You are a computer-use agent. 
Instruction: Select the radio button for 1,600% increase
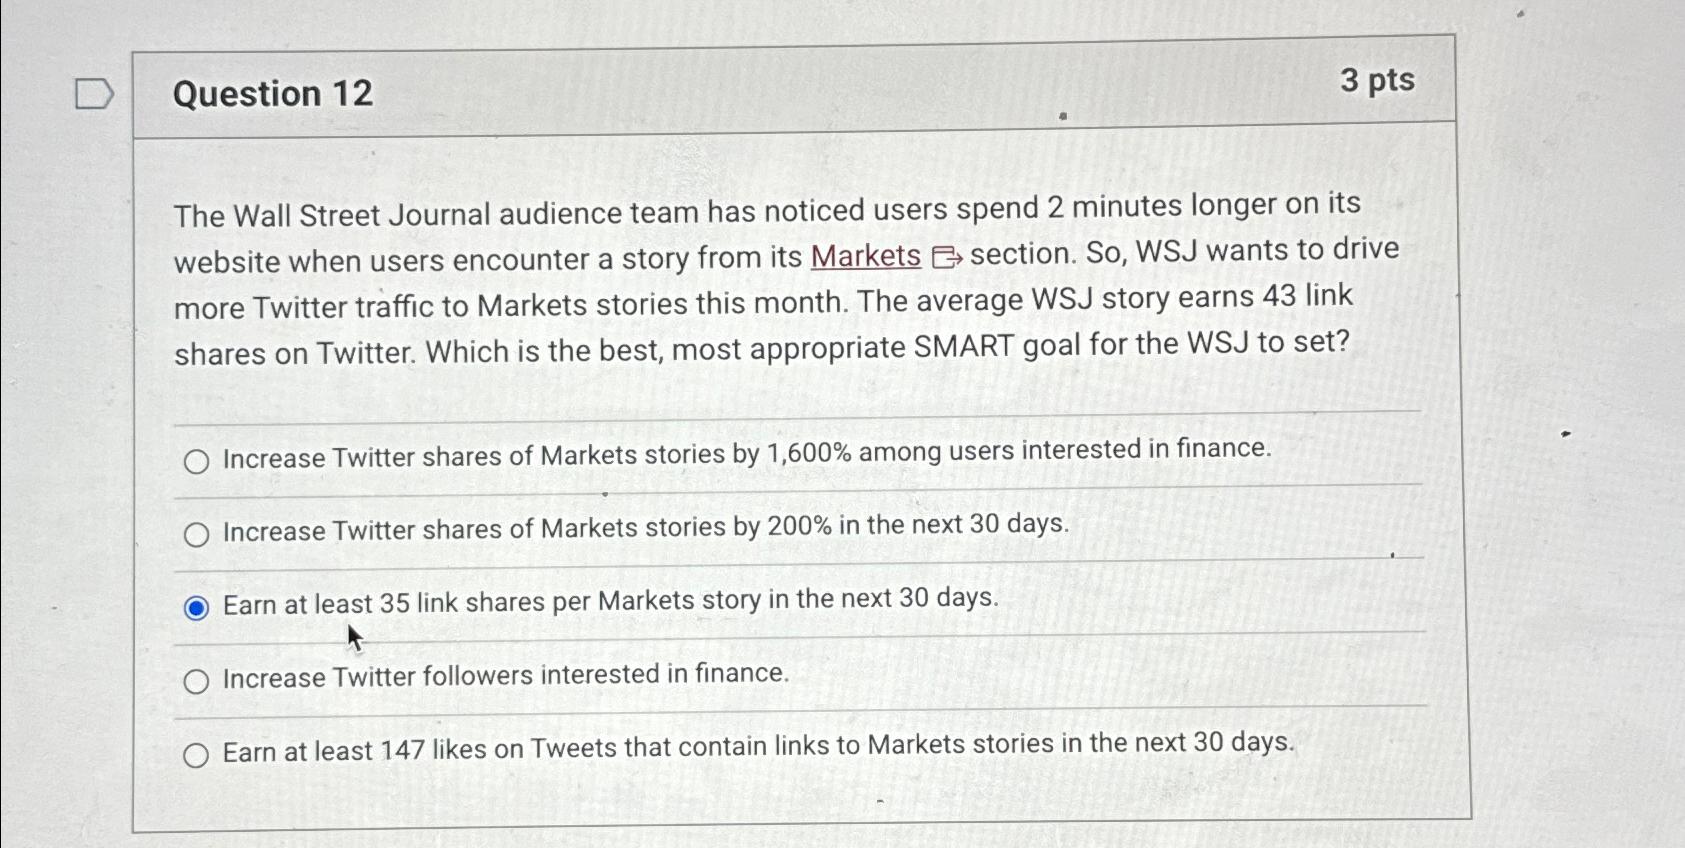pos(197,461)
